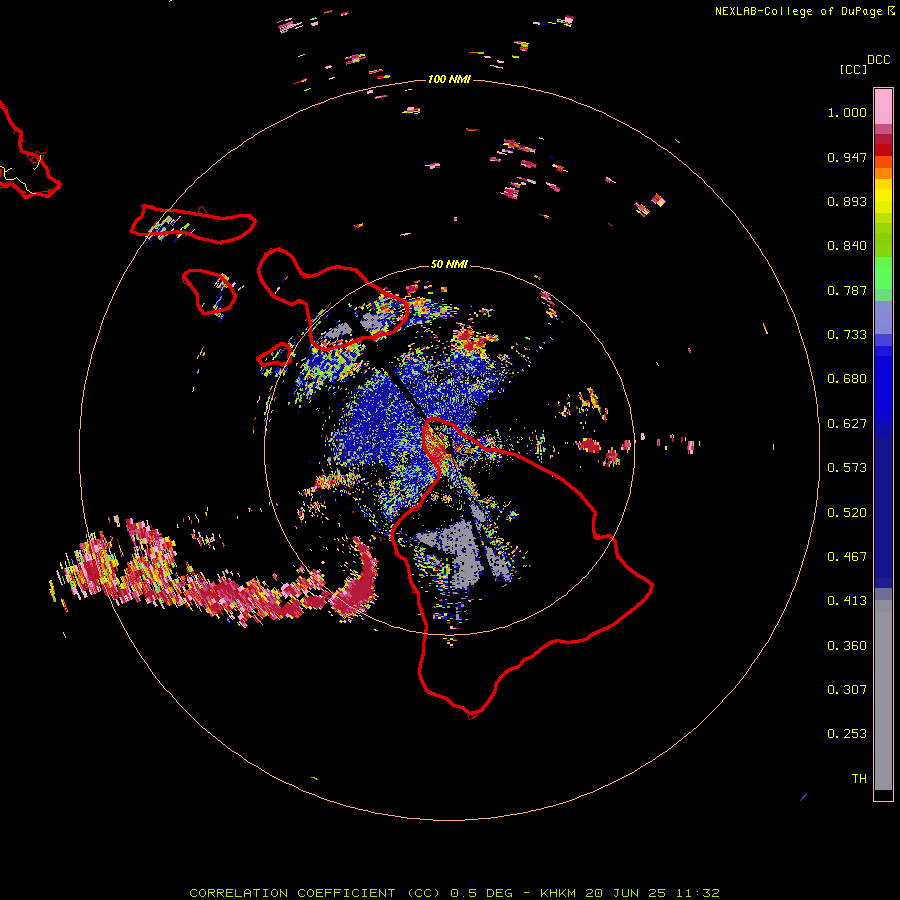Click the gray lower segment of color bar
Screen dimensions: 900x900
point(883,695)
